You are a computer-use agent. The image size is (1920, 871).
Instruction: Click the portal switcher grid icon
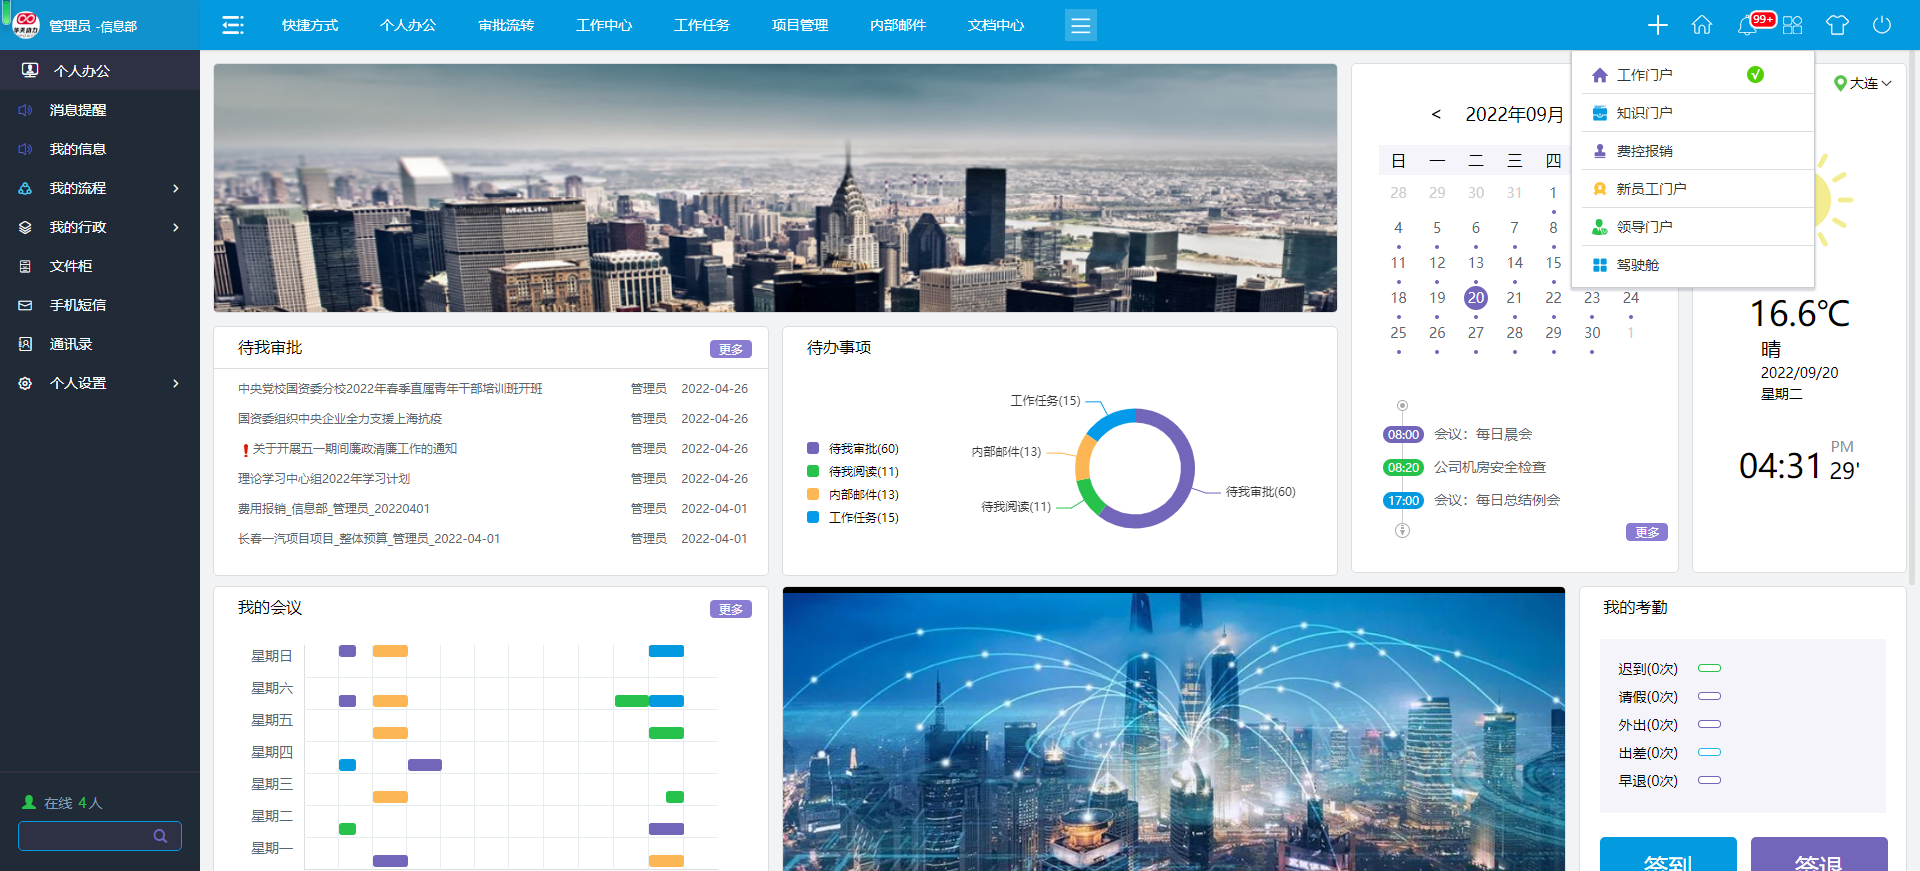pos(1792,25)
